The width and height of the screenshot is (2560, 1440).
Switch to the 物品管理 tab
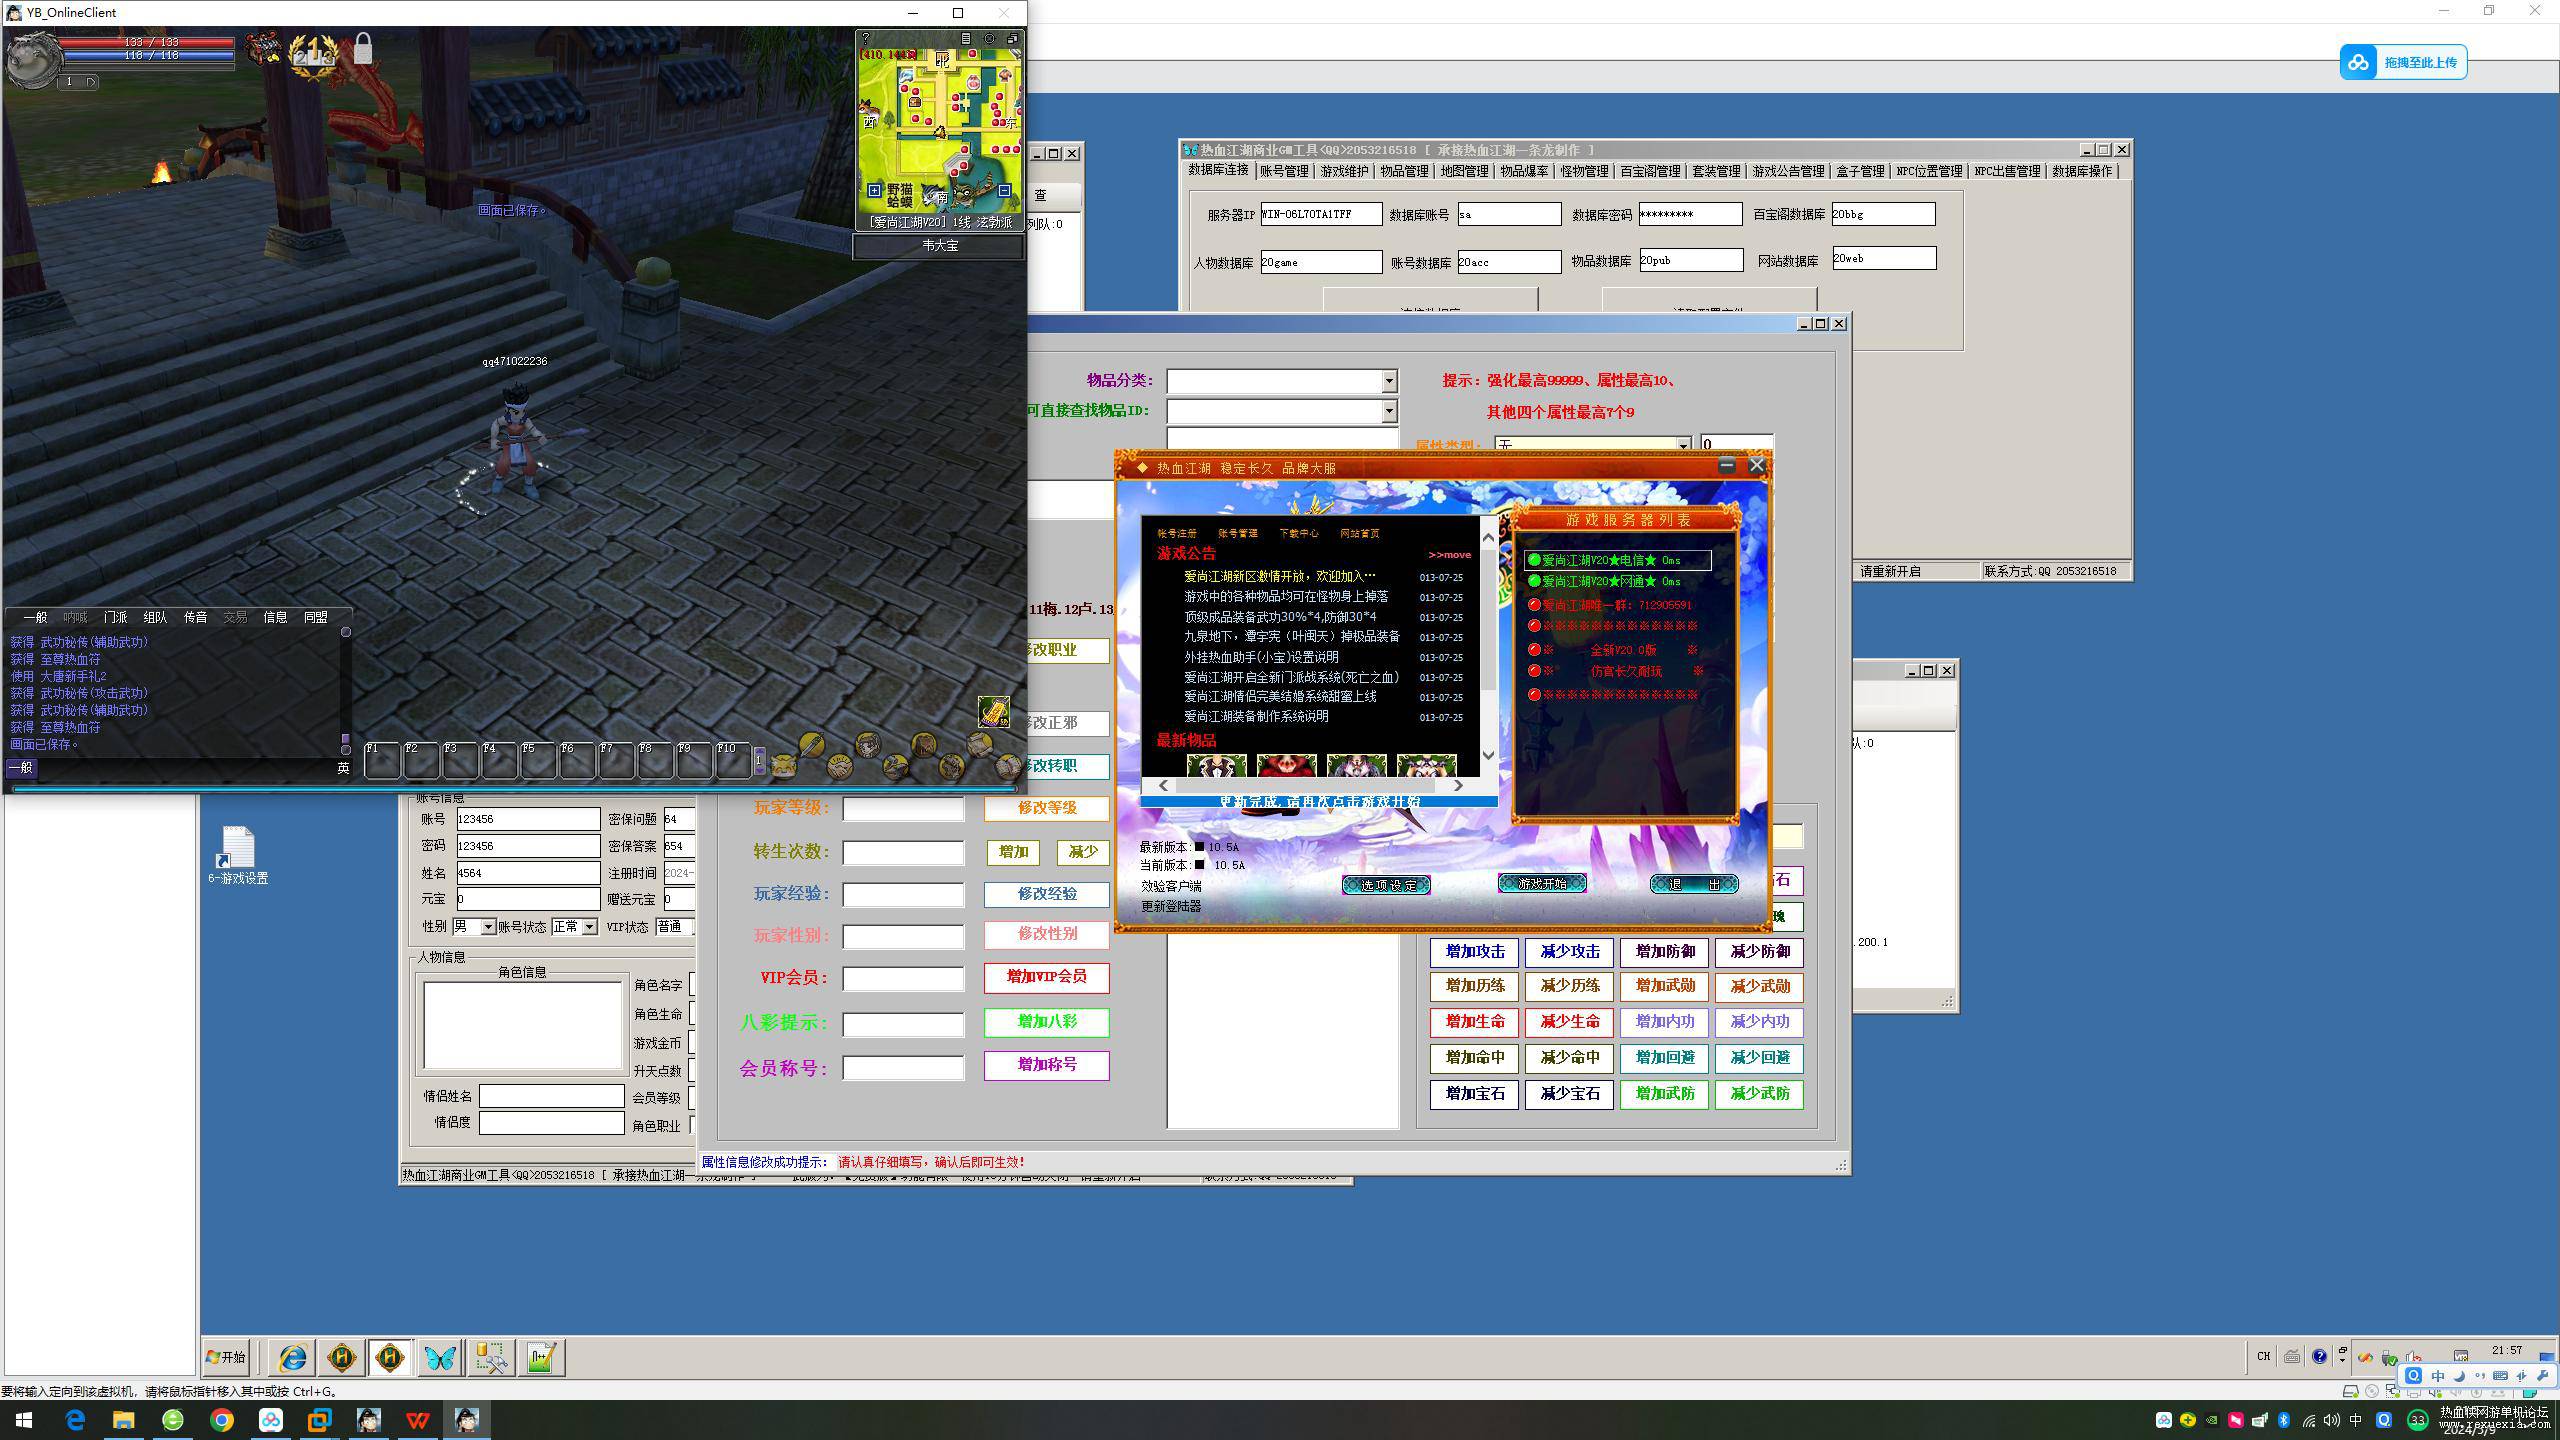1404,171
